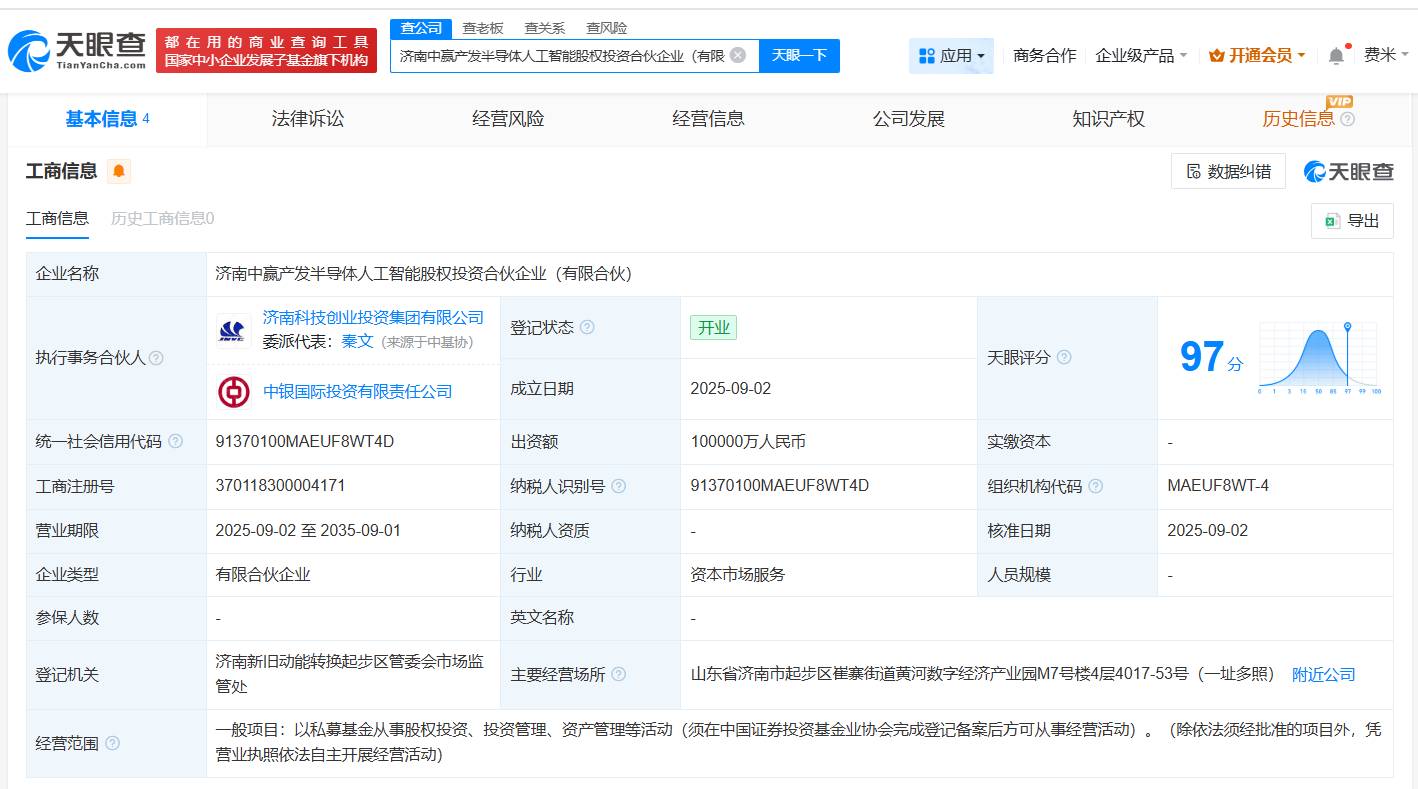Screen dimensions: 1418x789
Task: Click the Tianyancha logo in the header
Action: coord(77,50)
